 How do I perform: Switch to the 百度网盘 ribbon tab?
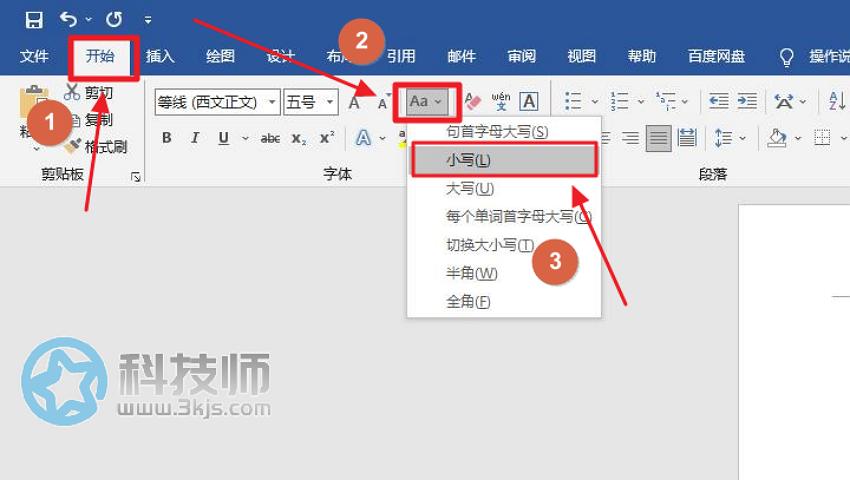point(716,56)
